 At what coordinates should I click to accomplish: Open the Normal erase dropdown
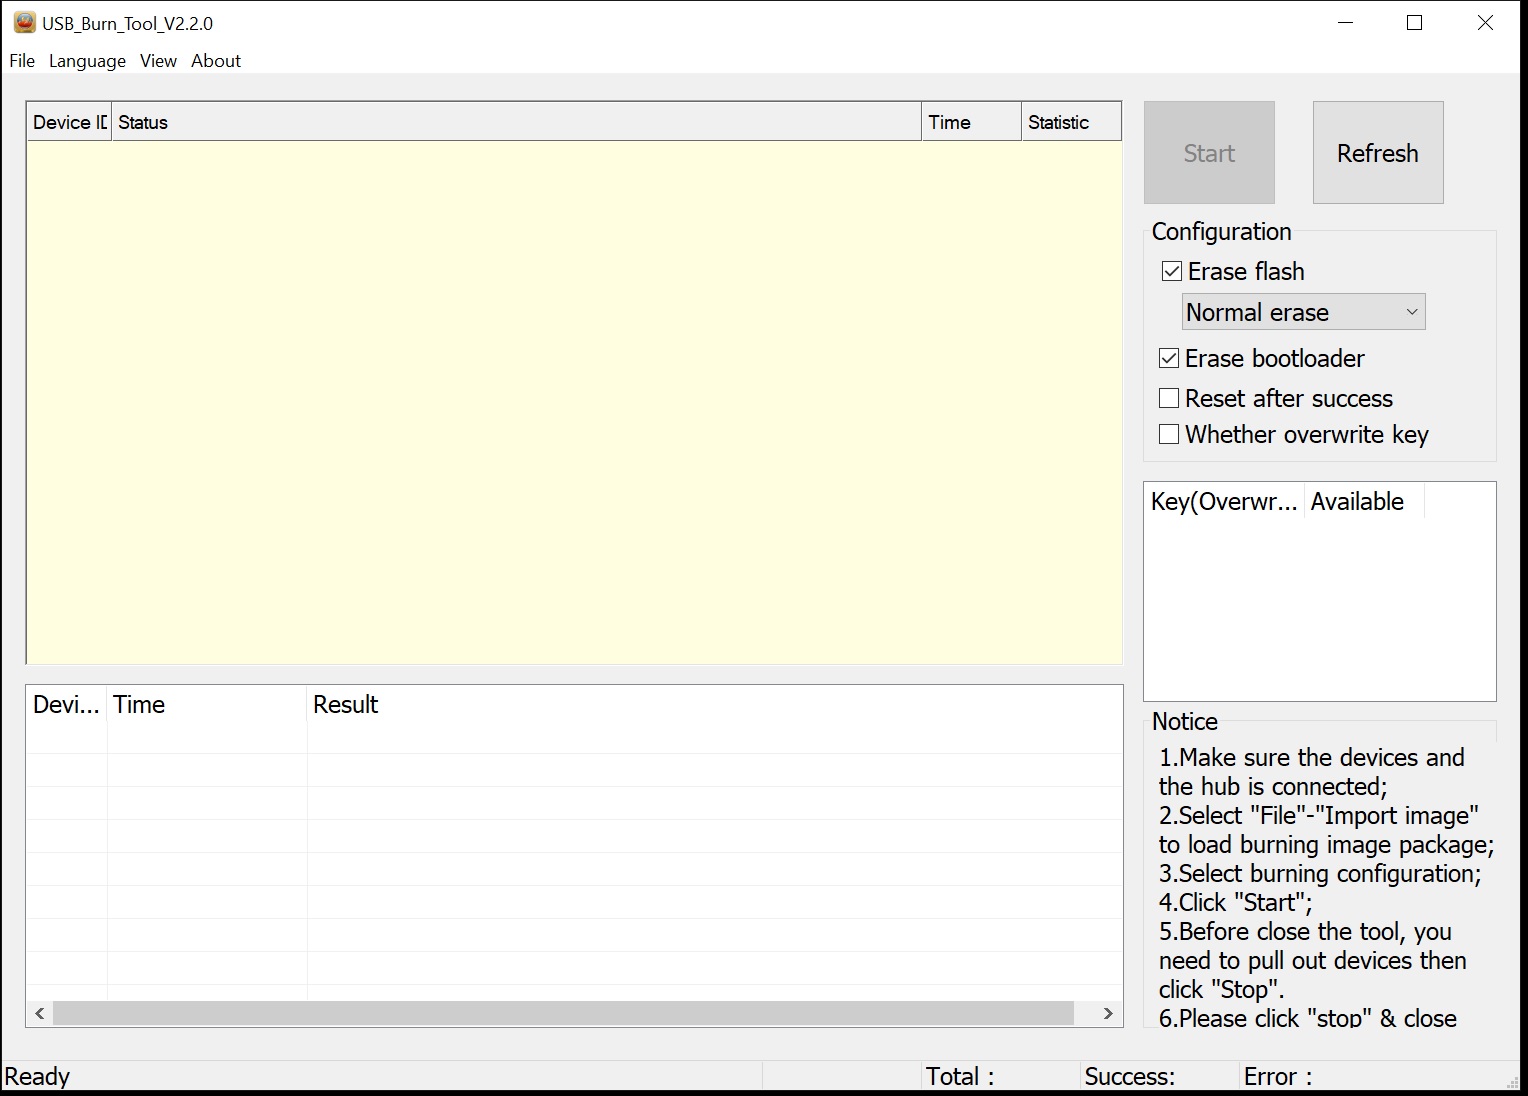[x=1303, y=312]
